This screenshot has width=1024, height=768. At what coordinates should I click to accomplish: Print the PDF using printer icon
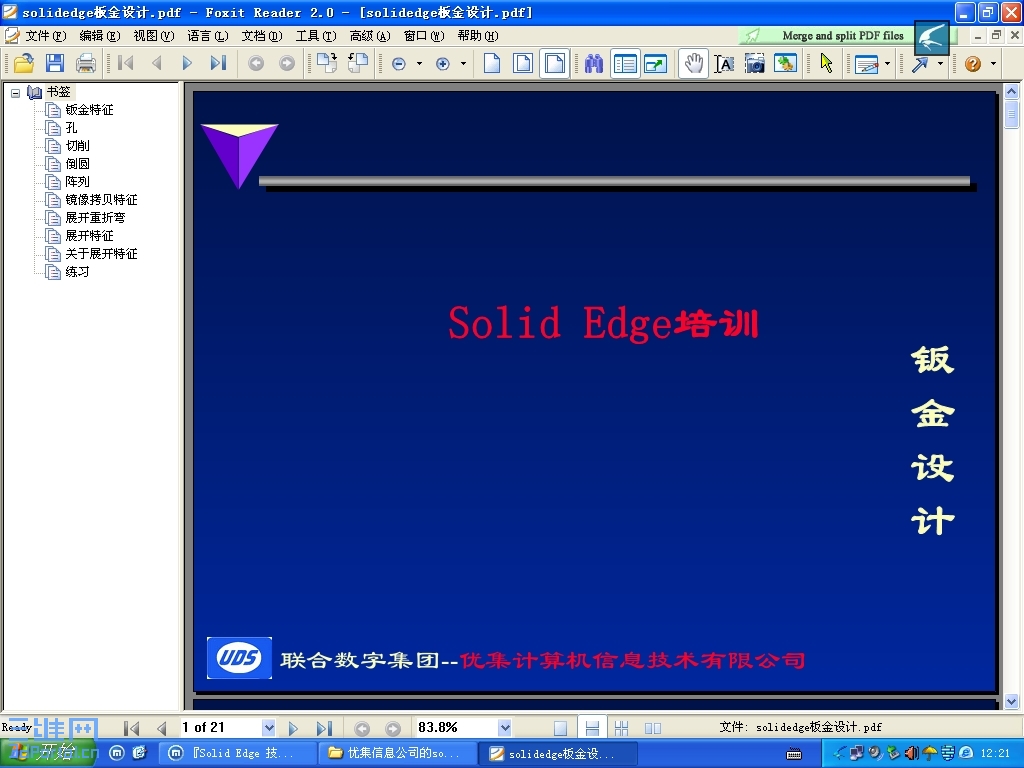tap(86, 63)
